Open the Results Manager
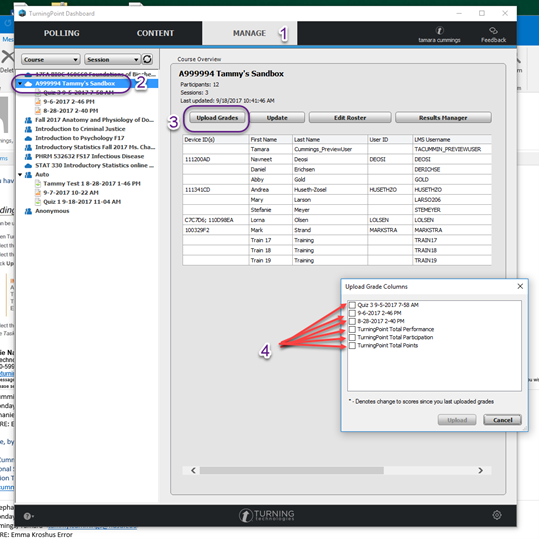The width and height of the screenshot is (539, 539). [x=443, y=118]
